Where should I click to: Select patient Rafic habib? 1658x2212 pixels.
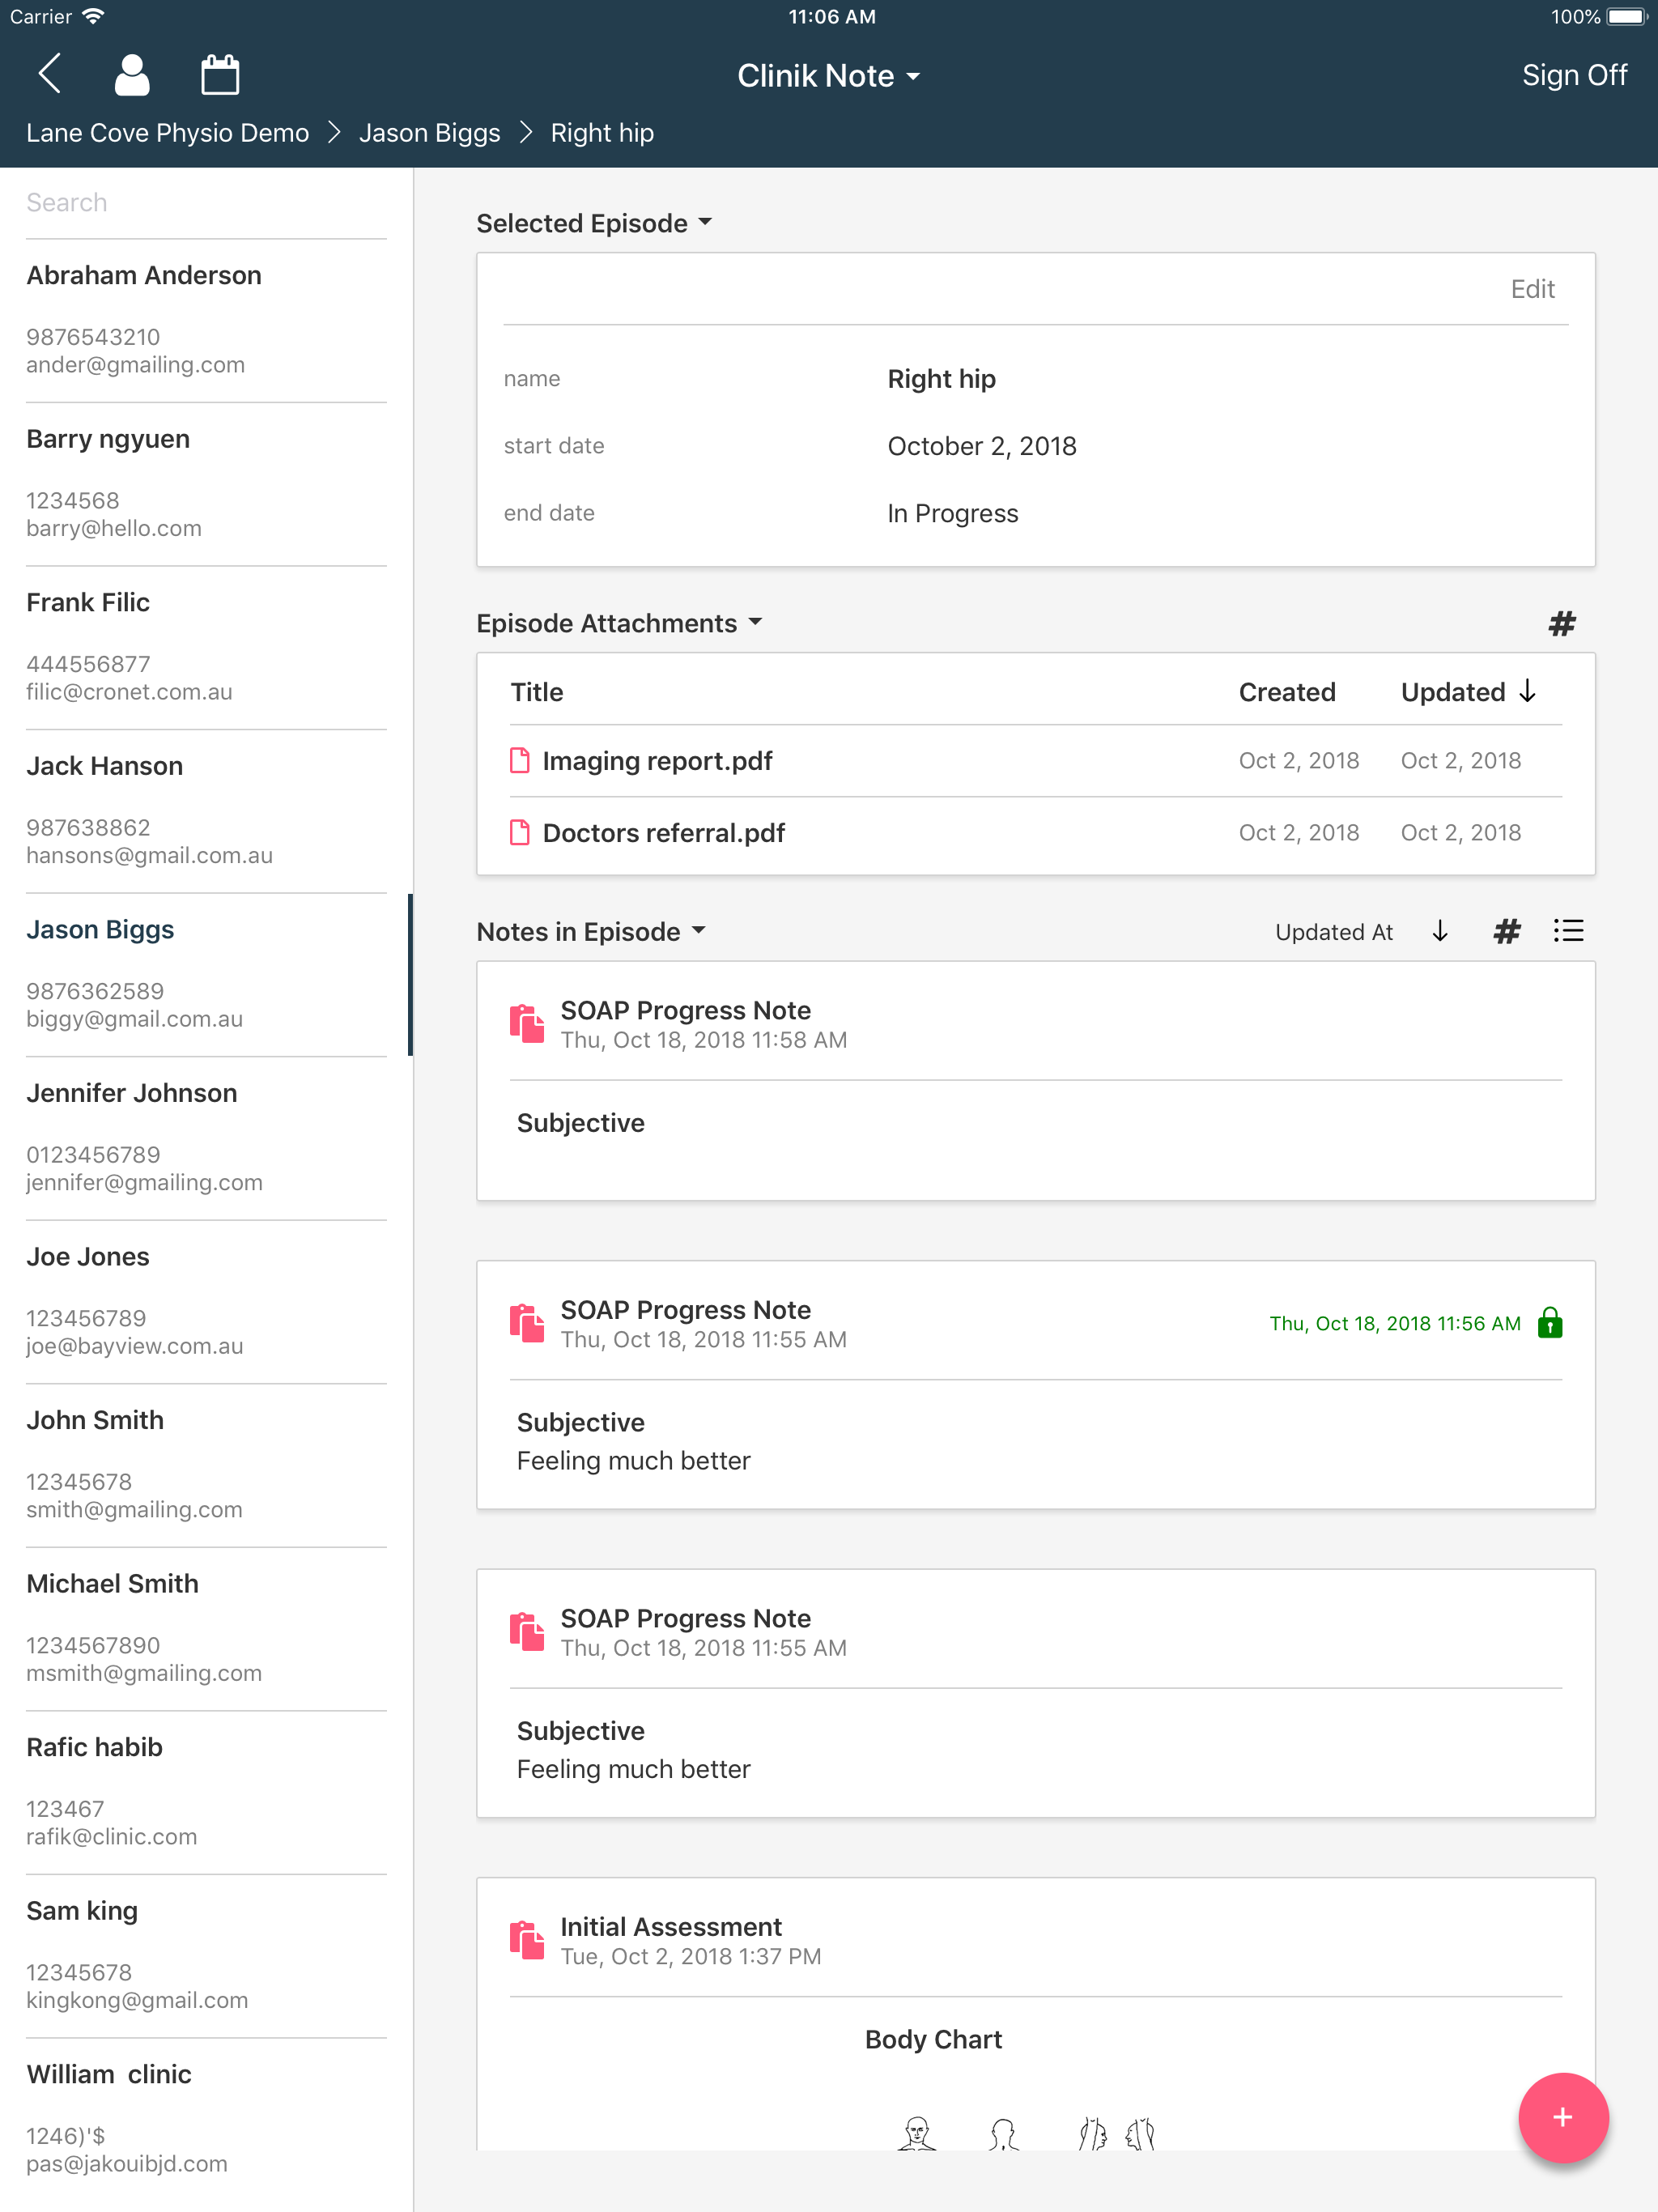pyautogui.click(x=206, y=1793)
